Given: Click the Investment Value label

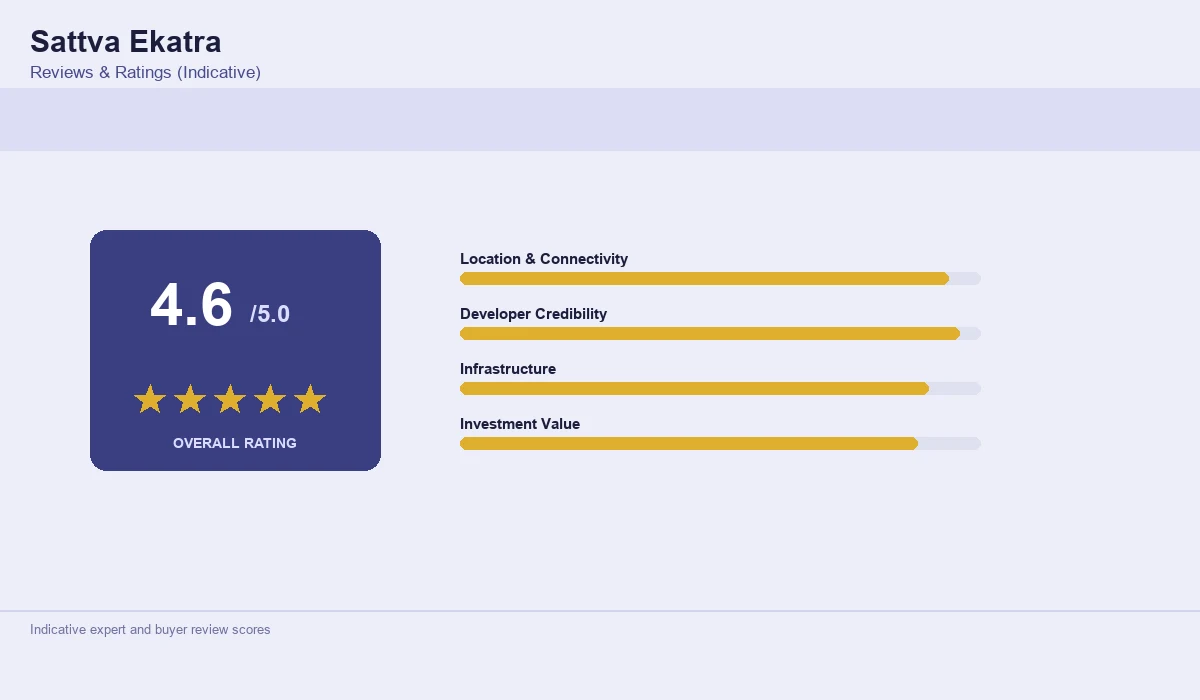Looking at the screenshot, I should point(520,424).
